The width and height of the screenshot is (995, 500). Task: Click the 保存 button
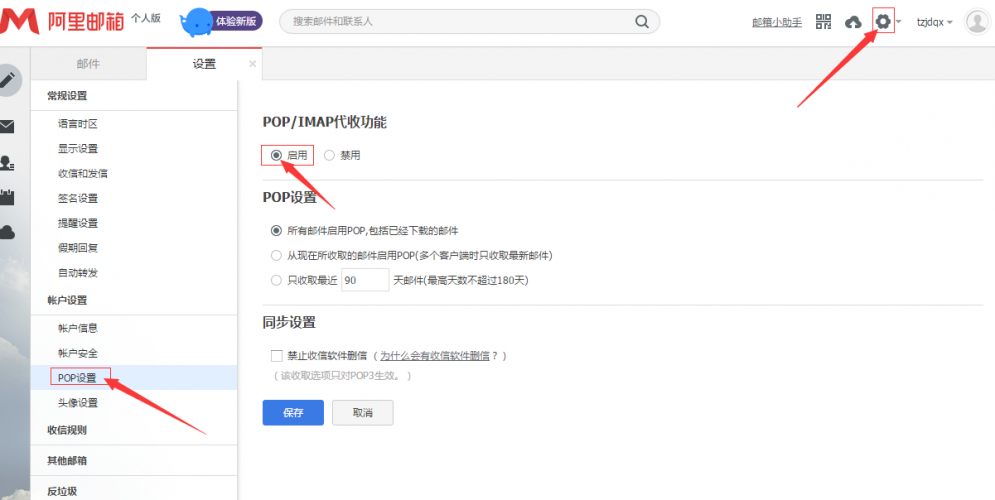click(x=293, y=412)
